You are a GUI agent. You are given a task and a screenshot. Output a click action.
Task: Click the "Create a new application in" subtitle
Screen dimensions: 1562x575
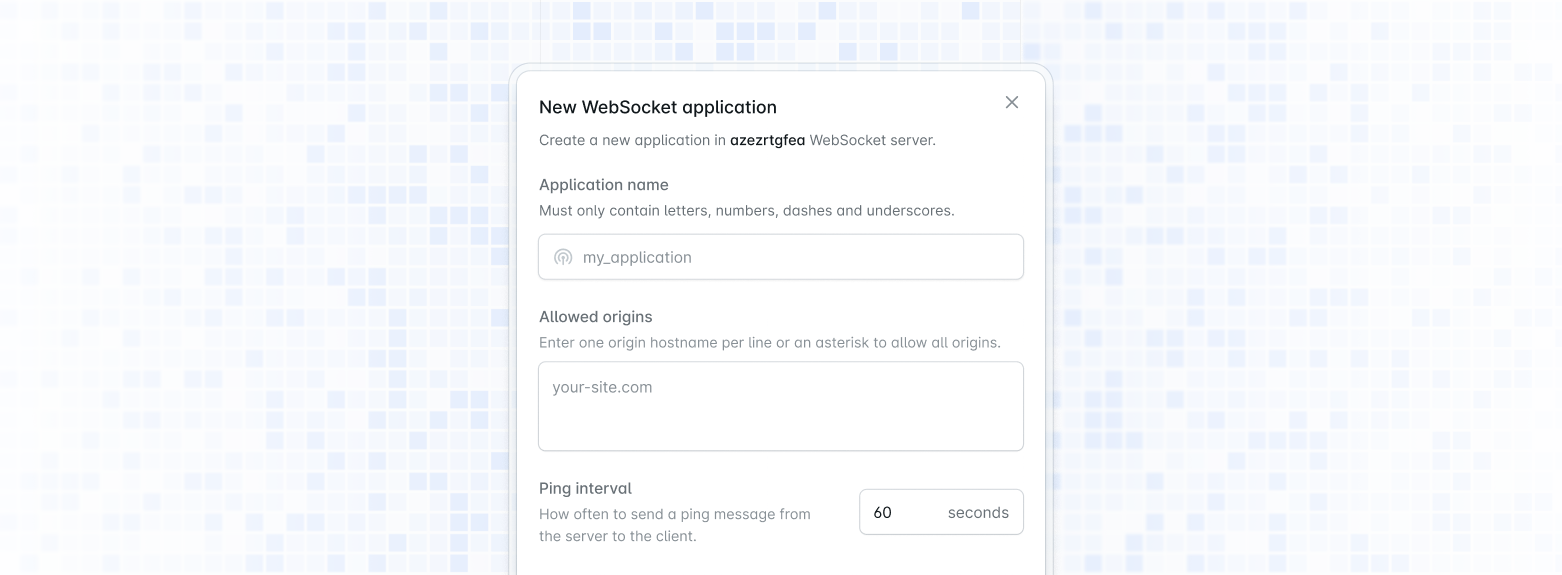pos(632,140)
